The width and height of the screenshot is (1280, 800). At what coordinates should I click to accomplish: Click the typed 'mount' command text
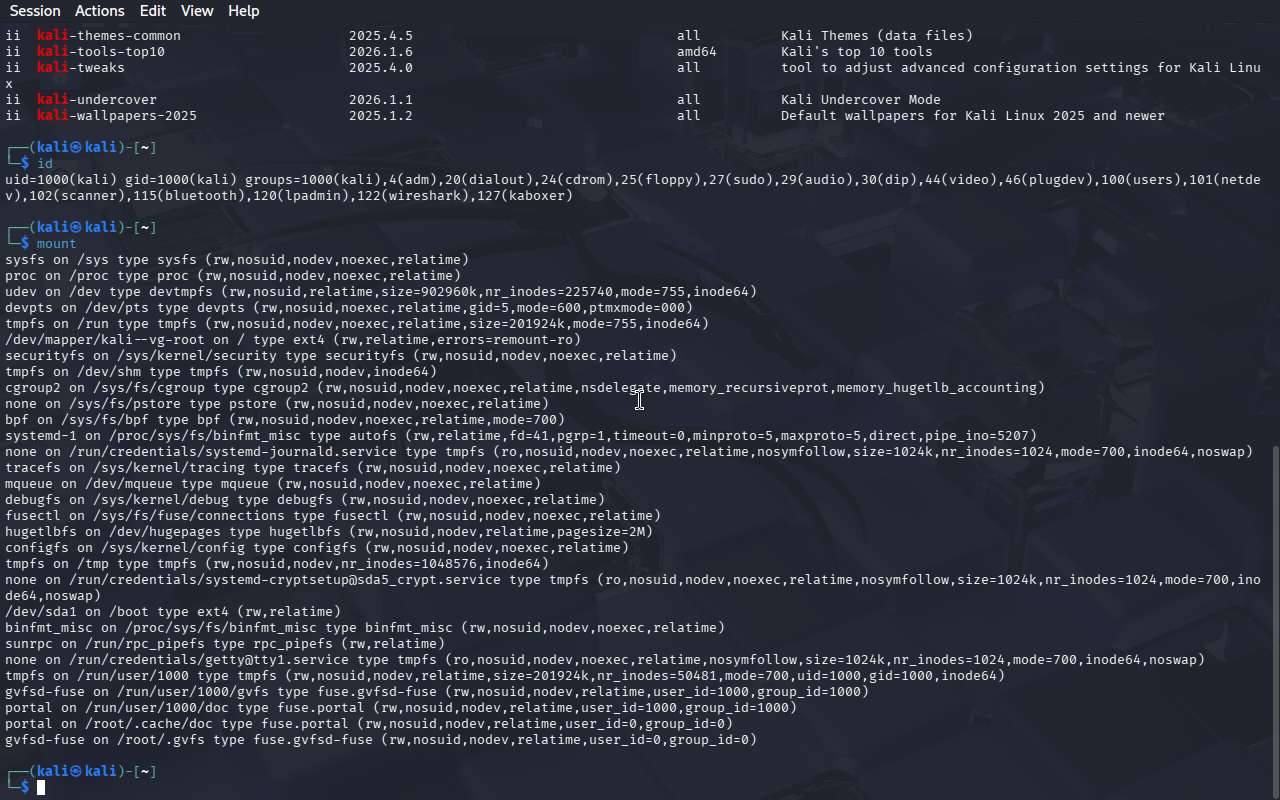[x=56, y=243]
